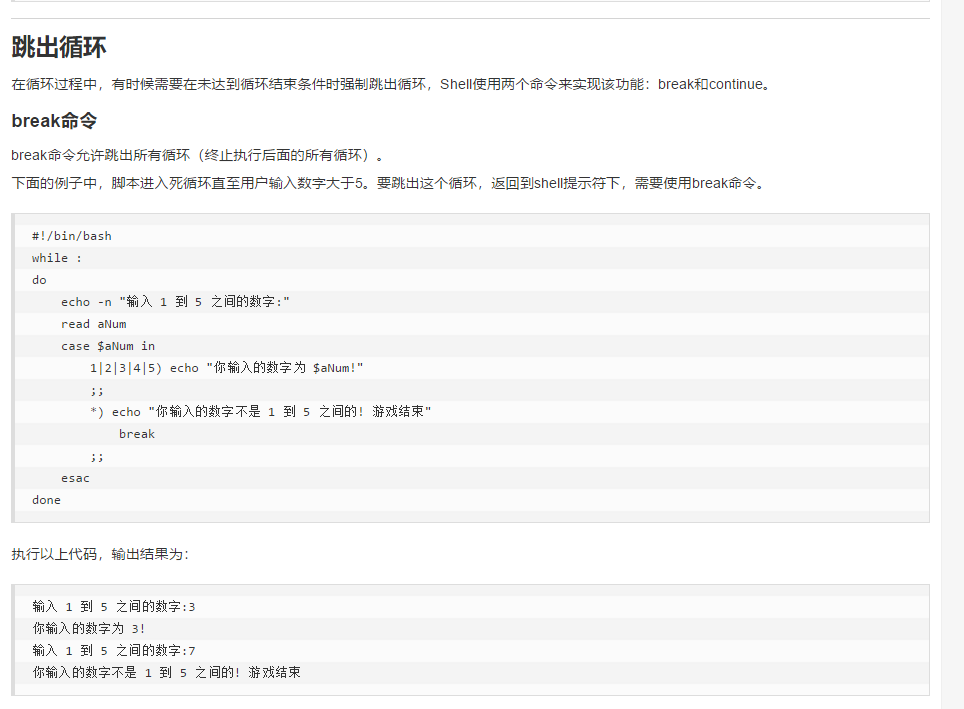Click the code line 'read aNum'
This screenshot has height=709, width=964.
[93, 324]
